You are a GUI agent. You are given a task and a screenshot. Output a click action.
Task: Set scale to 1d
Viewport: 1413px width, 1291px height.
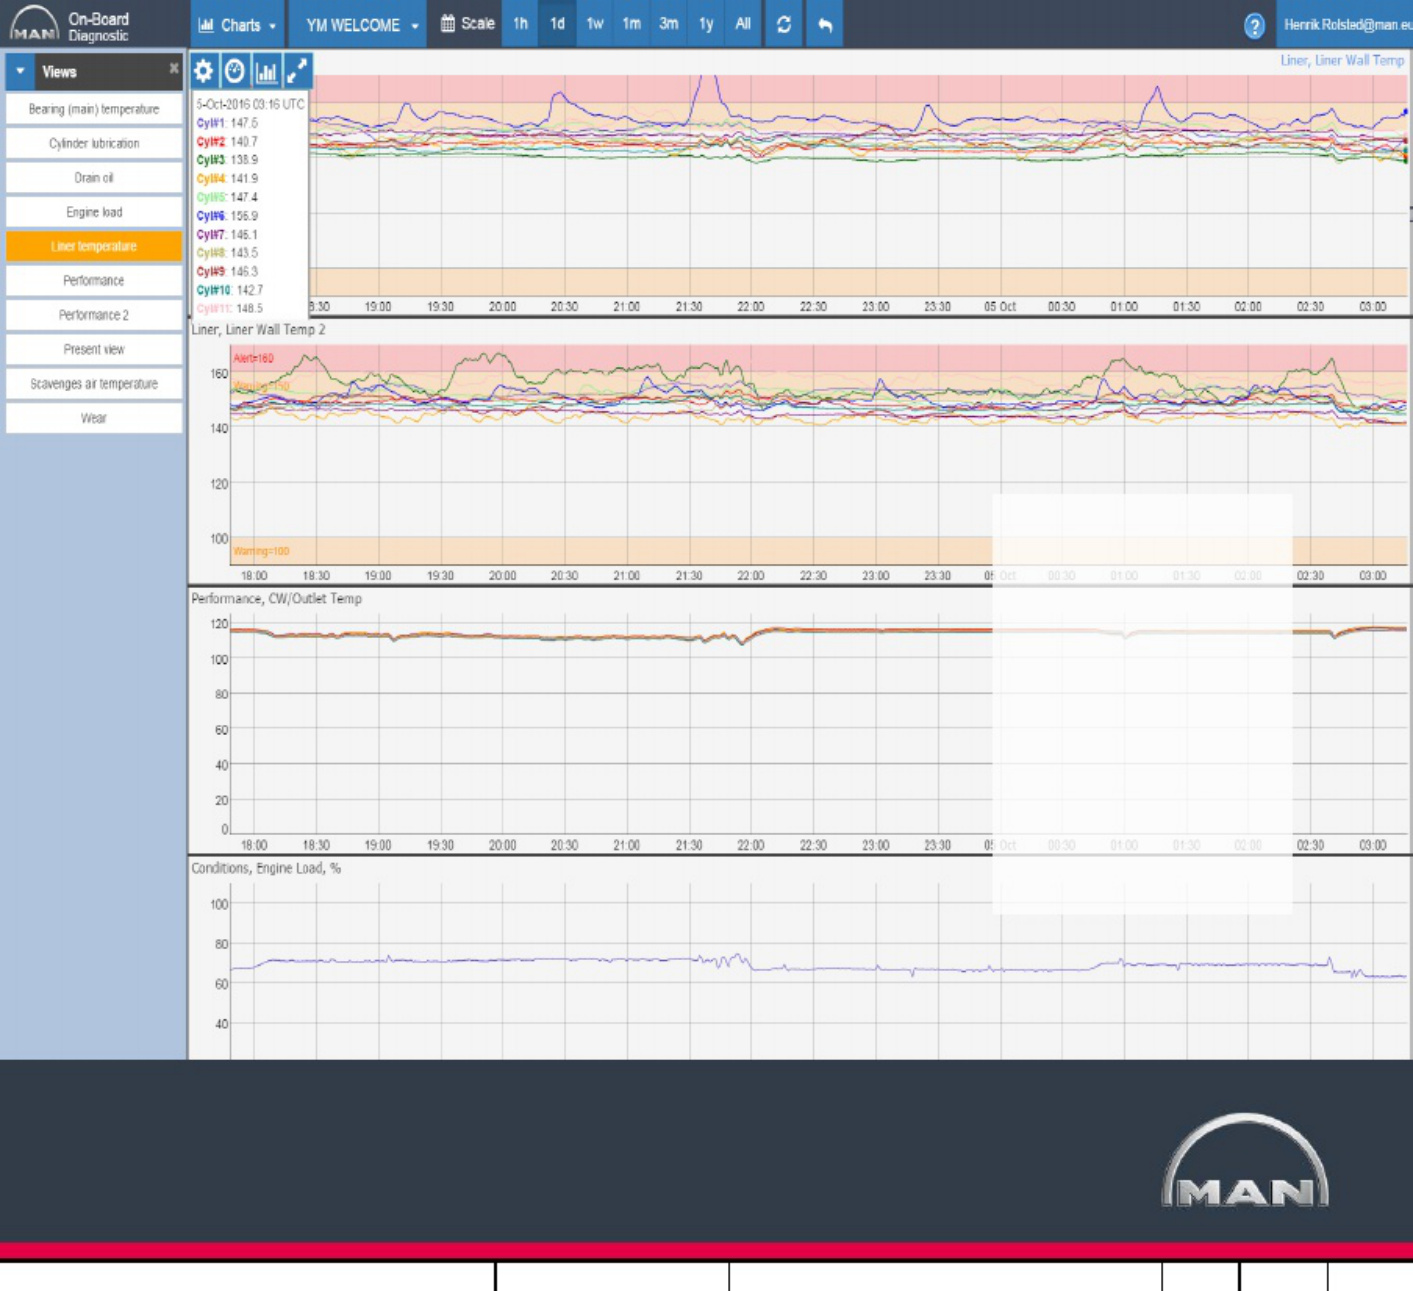557,24
